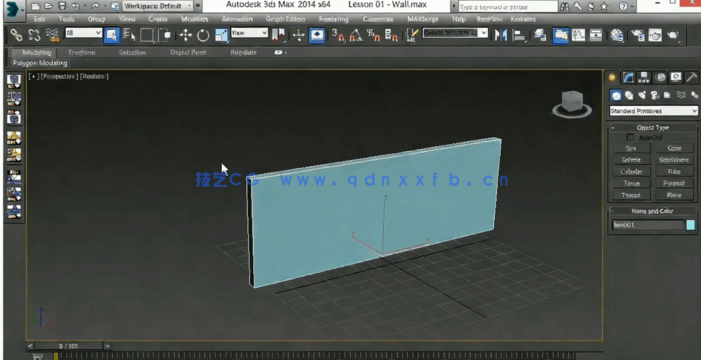Click the Sphere primitive button
Screen dimensions: 701x360
(x=631, y=160)
